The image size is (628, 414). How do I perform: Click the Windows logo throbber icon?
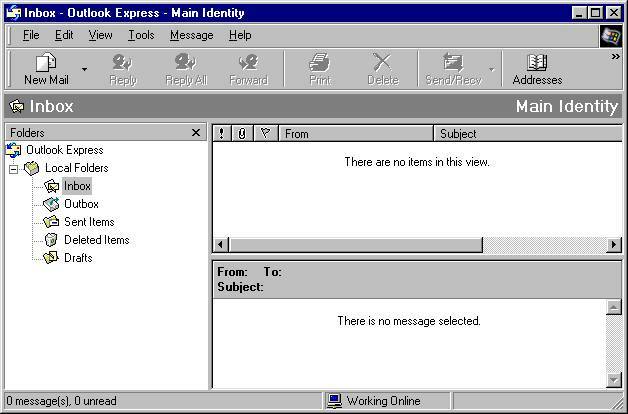(x=610, y=36)
